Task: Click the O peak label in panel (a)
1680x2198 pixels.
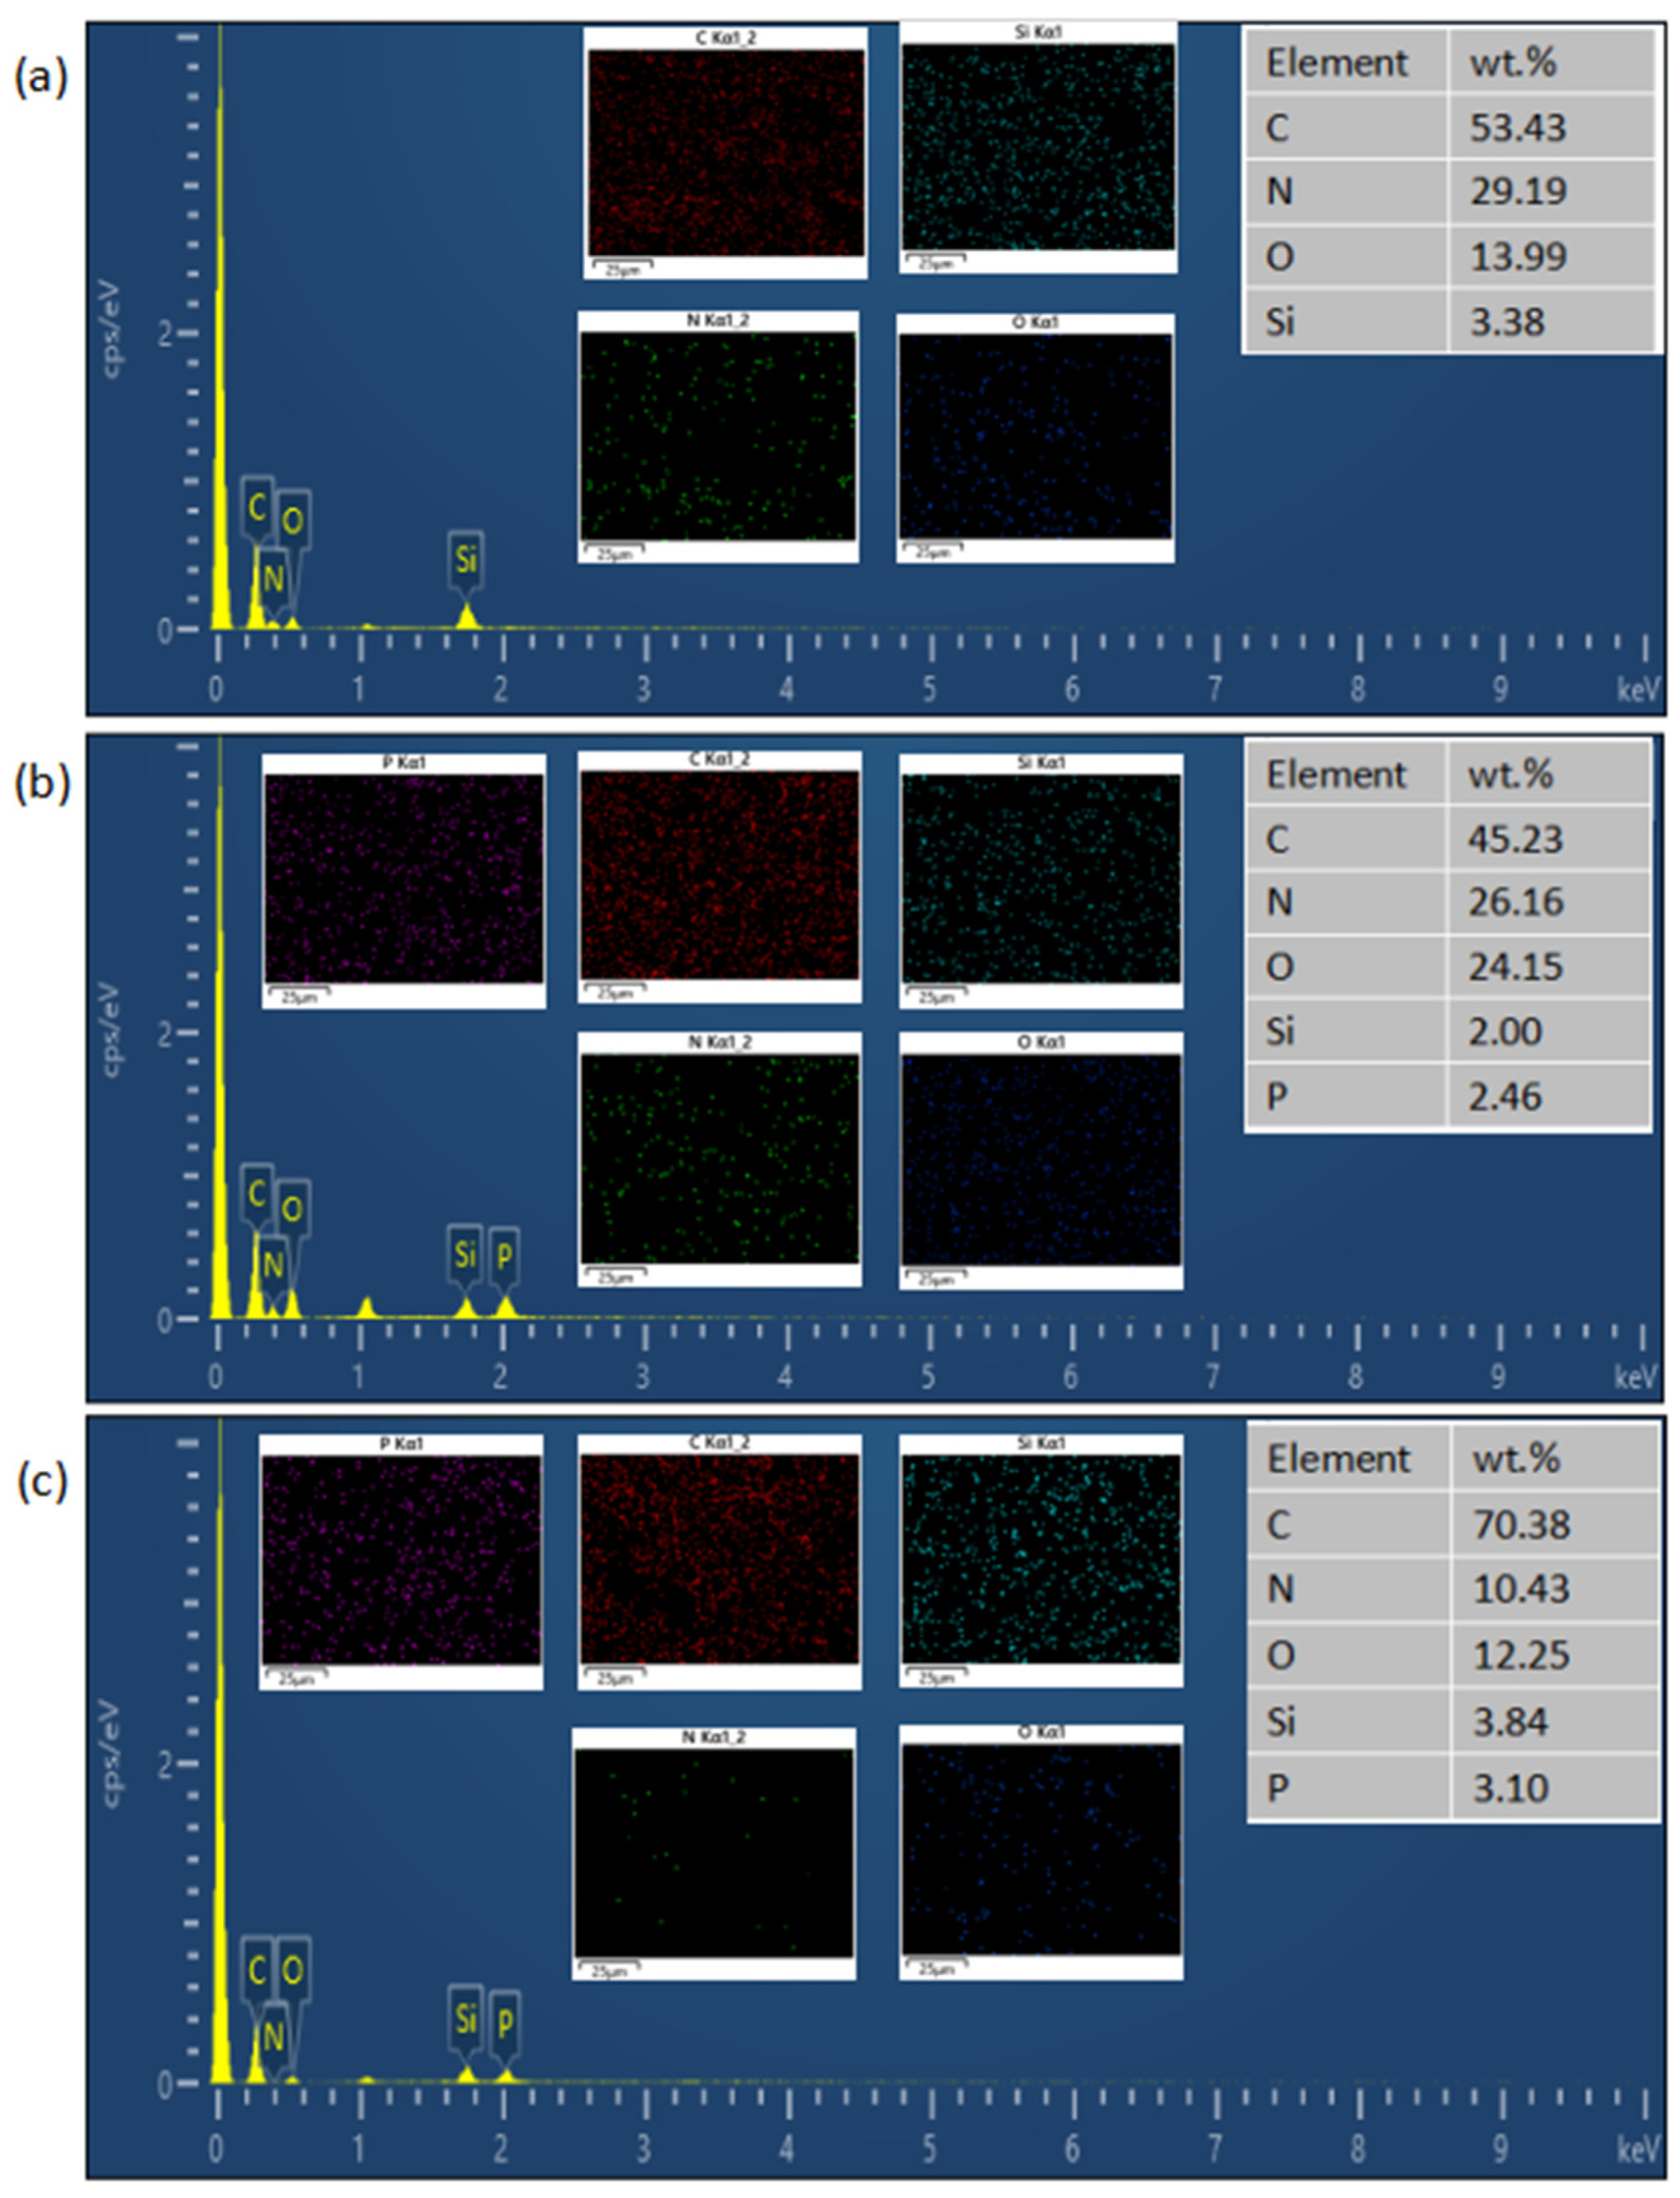Action: pos(292,519)
